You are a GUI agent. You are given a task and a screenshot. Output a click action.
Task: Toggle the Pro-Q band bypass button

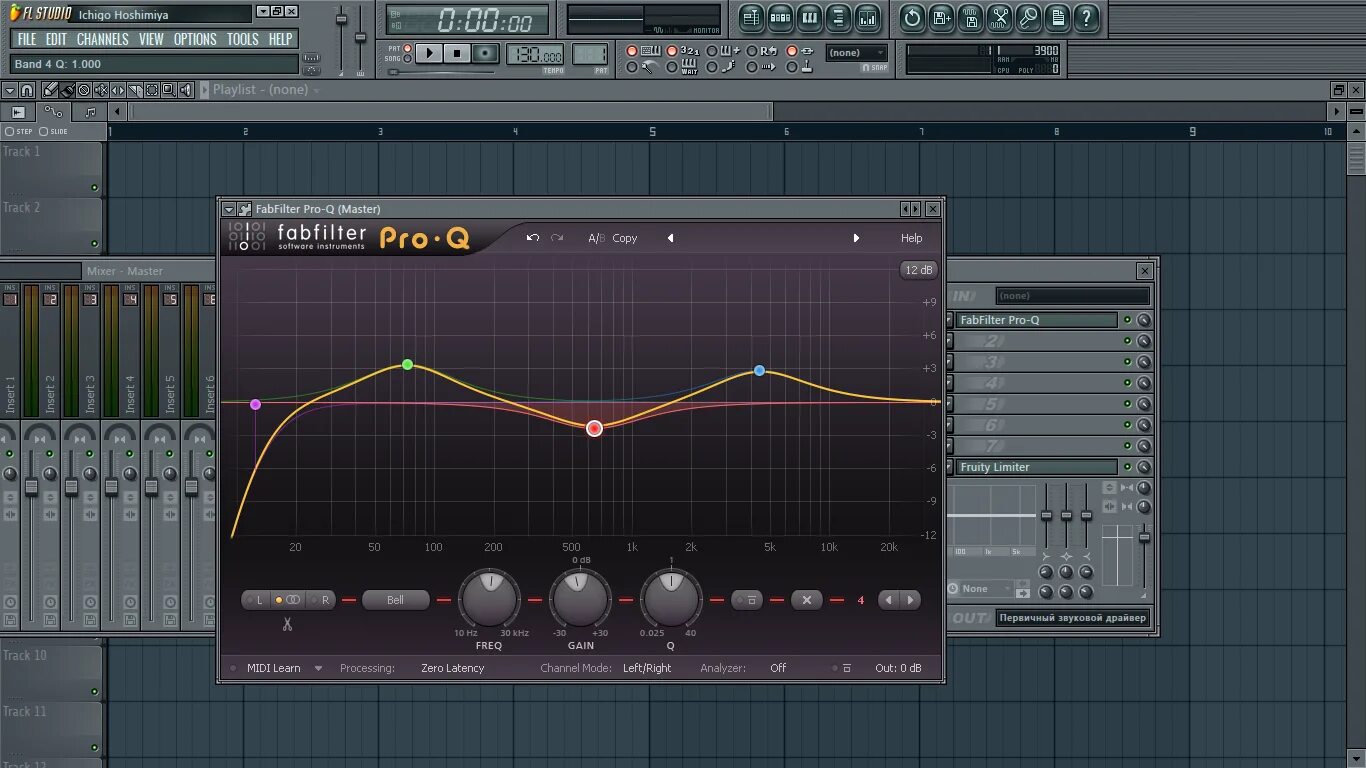click(x=749, y=600)
